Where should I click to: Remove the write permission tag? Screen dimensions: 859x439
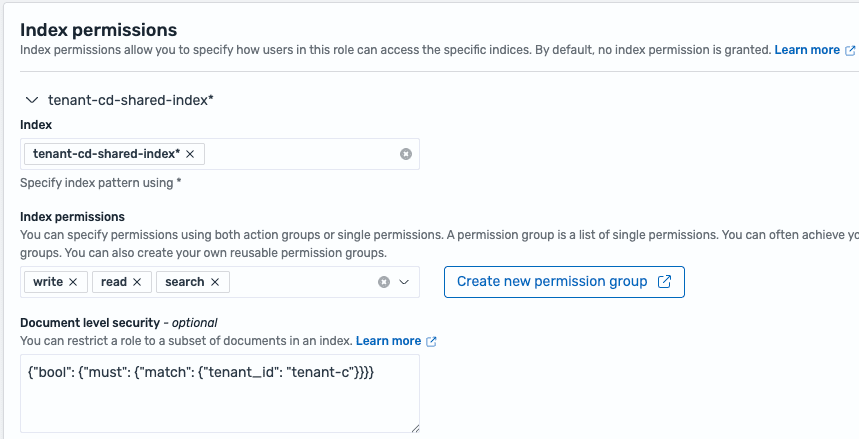73,282
